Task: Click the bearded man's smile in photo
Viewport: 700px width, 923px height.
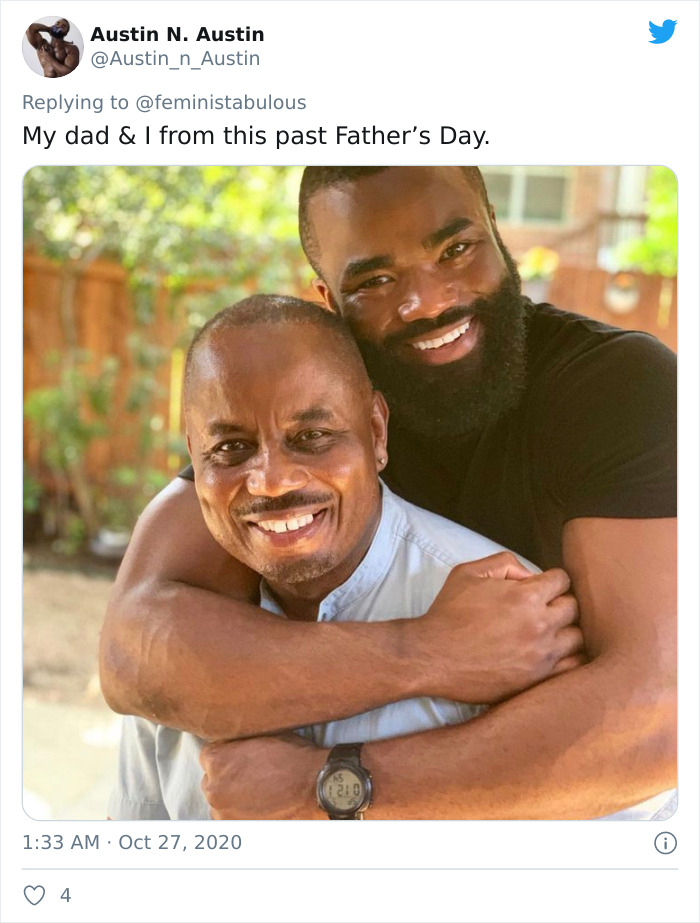Action: click(442, 338)
